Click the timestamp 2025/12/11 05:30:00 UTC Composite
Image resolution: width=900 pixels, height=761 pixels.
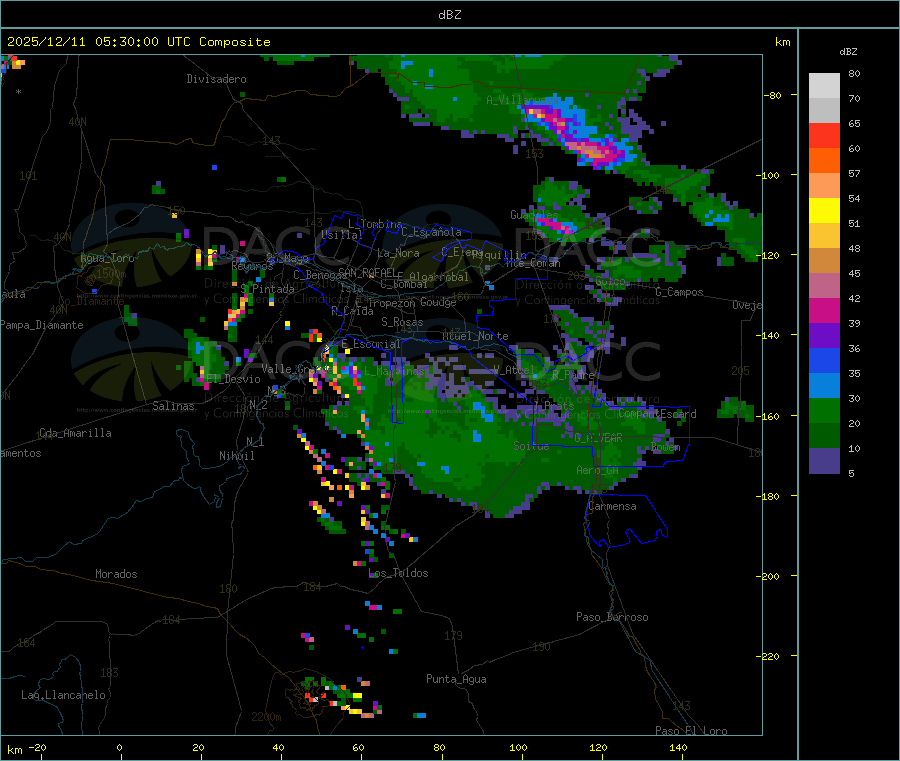[138, 42]
